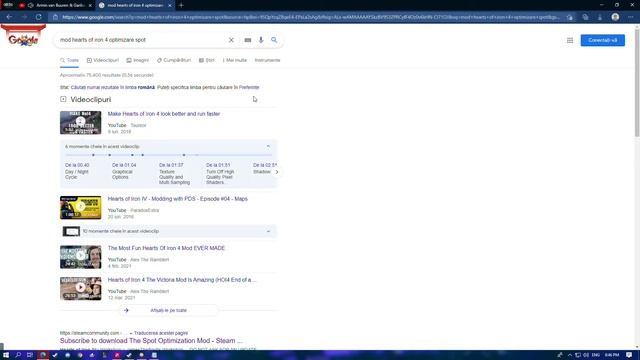Viewport: 640px width, 360px height.
Task: Open Windows Task View
Action: (x=30, y=355)
